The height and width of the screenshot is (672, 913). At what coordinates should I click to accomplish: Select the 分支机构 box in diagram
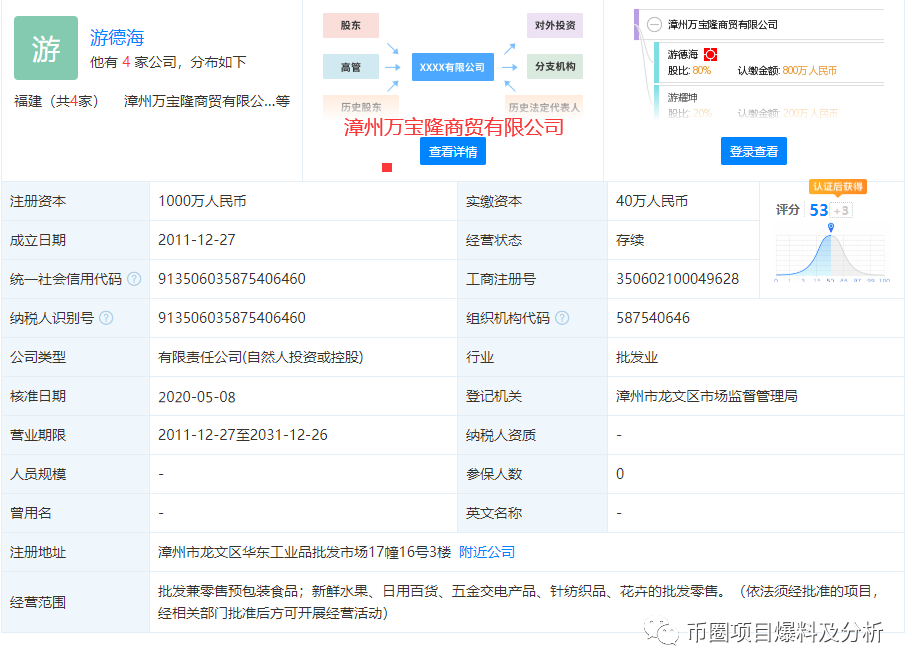click(x=555, y=66)
